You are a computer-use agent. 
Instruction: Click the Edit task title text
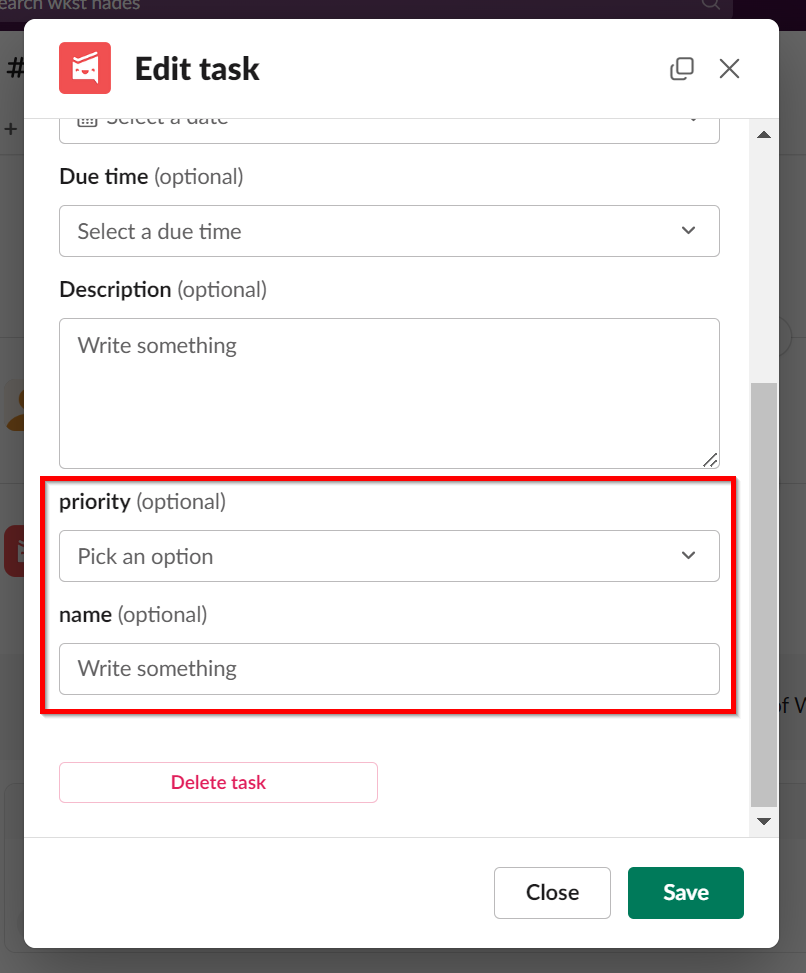pos(197,69)
